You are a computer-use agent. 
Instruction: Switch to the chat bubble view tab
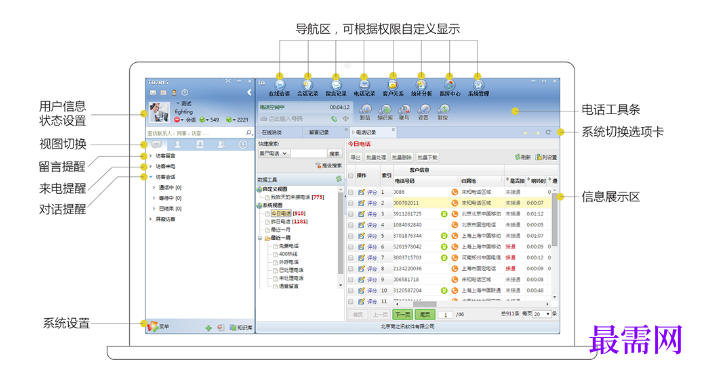click(156, 144)
